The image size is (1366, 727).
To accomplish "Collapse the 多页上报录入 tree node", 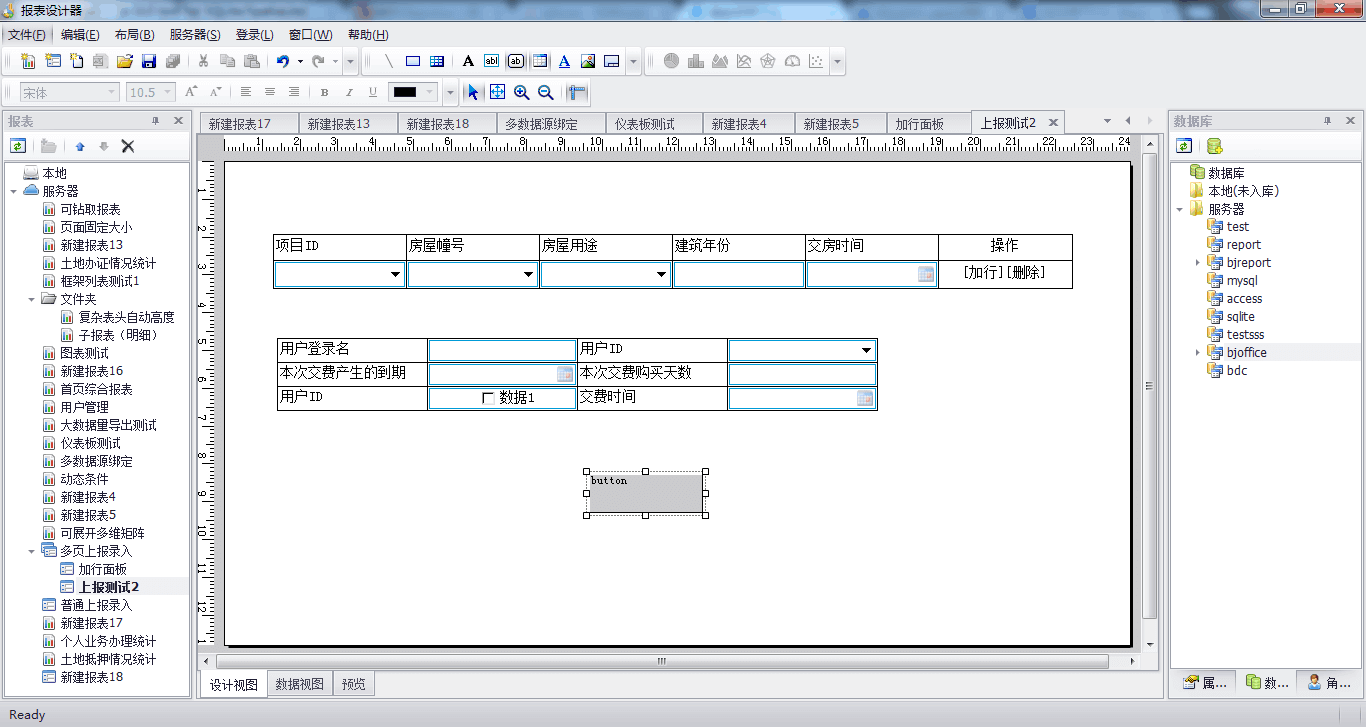I will tap(31, 551).
